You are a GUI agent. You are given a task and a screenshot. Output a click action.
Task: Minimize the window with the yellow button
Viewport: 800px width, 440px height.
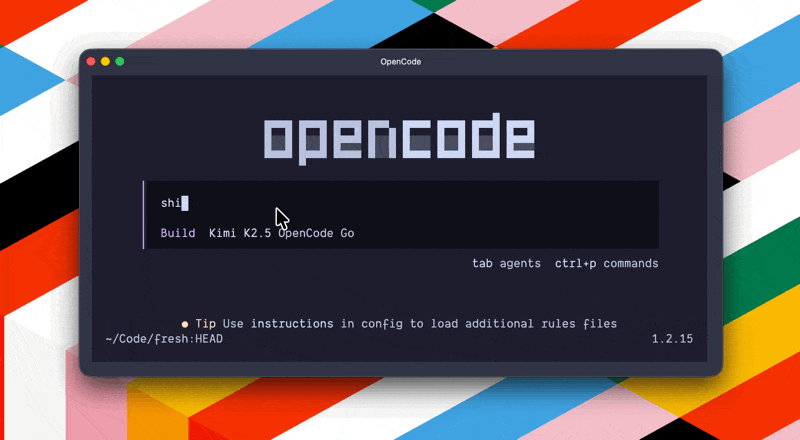(105, 62)
